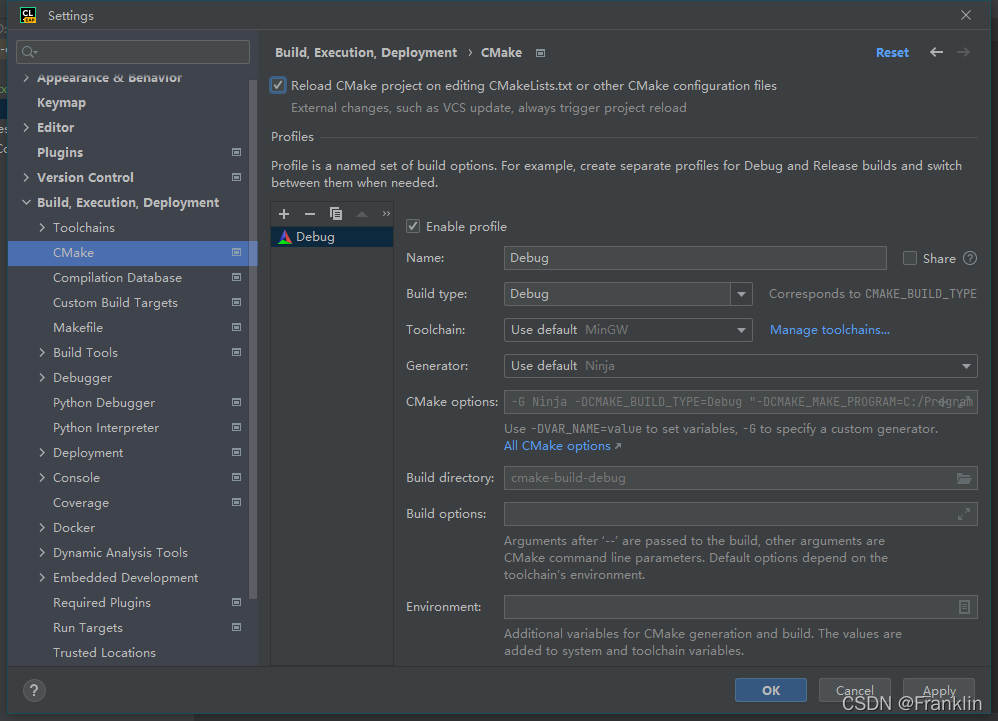Expand the Editor settings section

tap(26, 127)
